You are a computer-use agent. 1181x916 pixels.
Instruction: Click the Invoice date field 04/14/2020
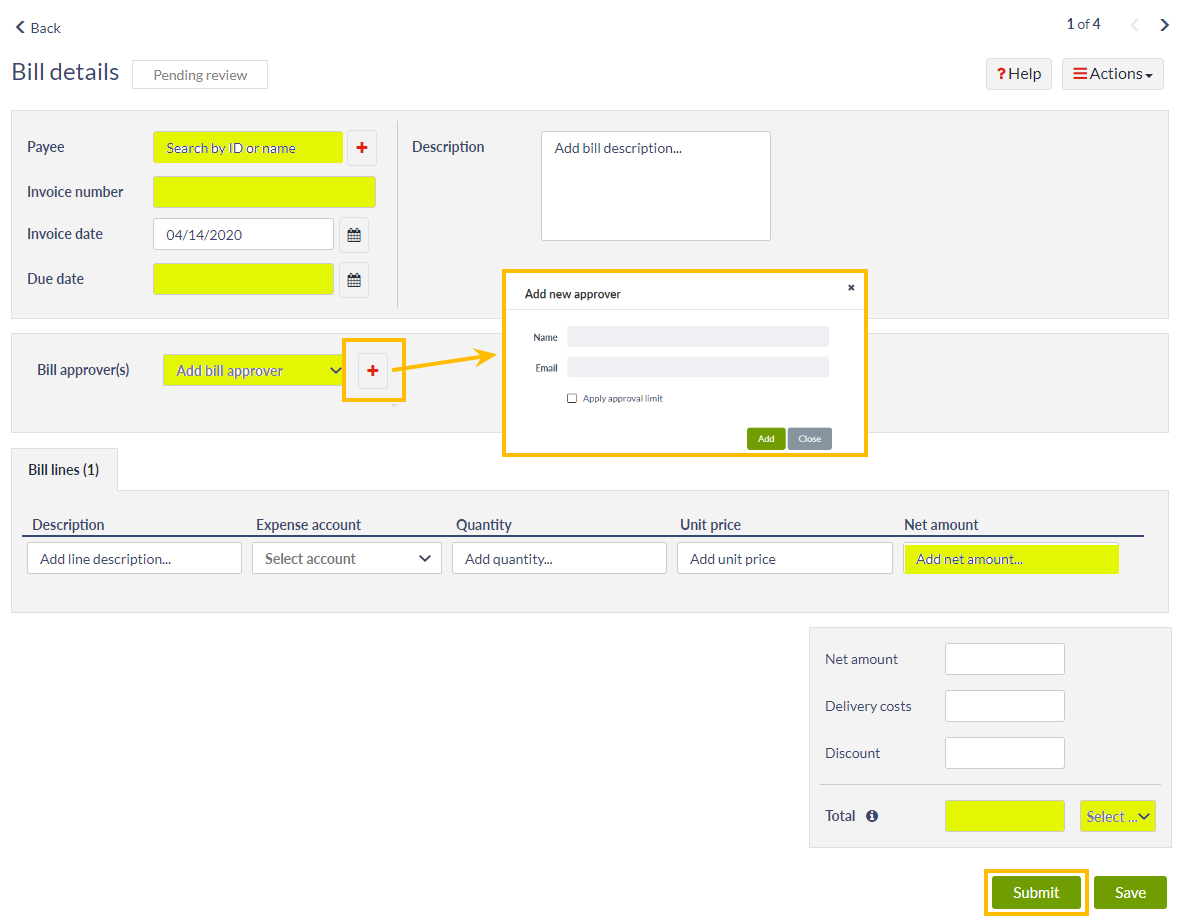tap(243, 234)
